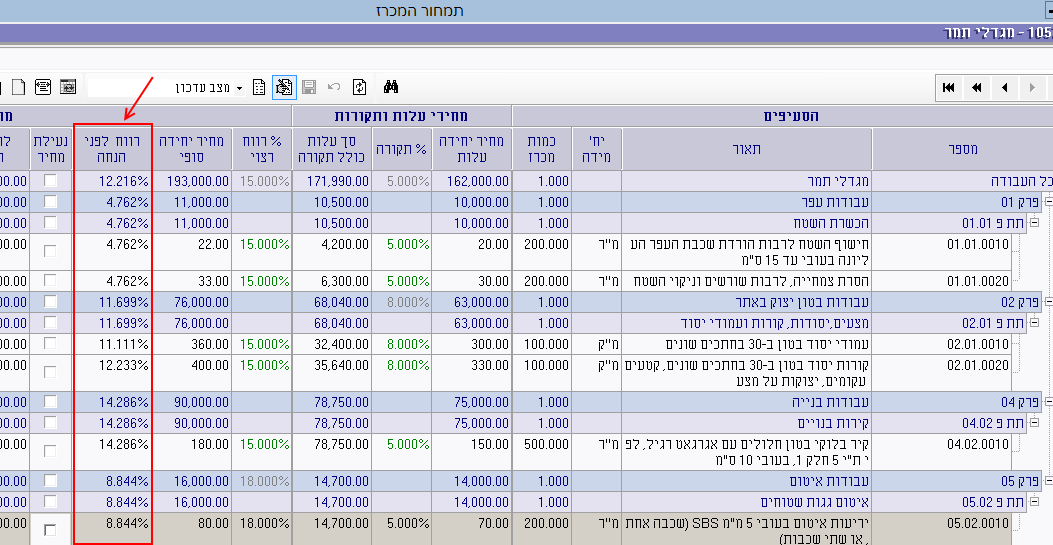Click the קירות בנויים description cell

[747, 422]
